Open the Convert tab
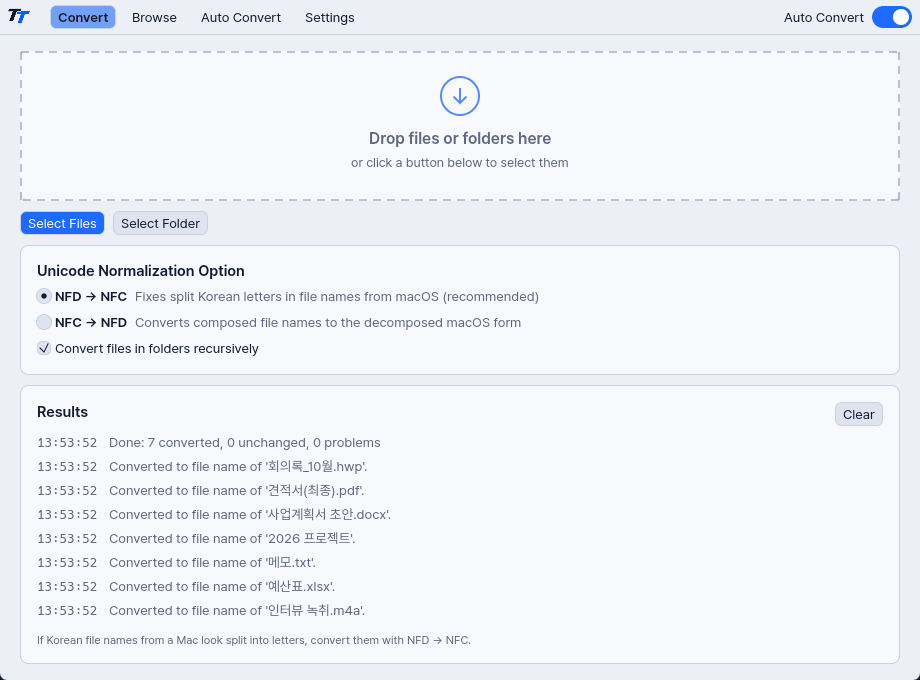 click(x=83, y=18)
